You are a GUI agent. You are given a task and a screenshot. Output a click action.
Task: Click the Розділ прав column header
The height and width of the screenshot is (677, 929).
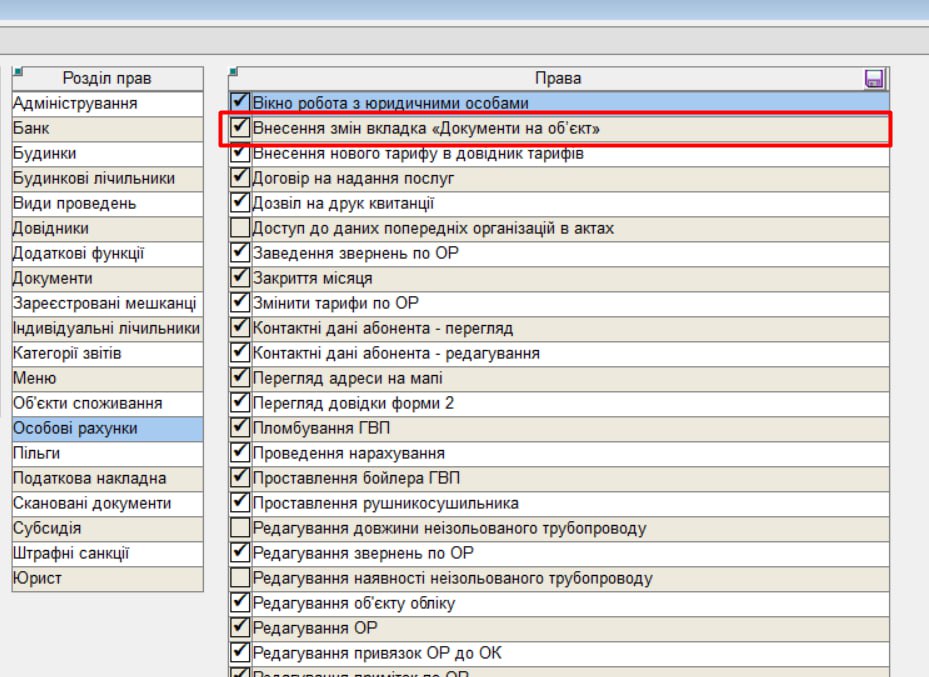tap(107, 79)
